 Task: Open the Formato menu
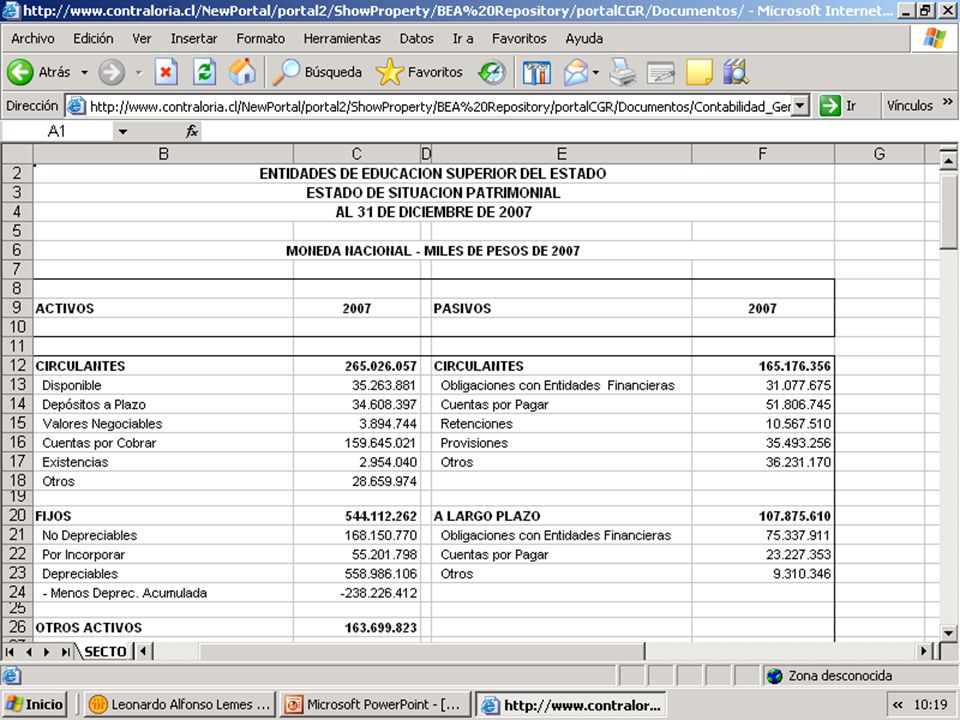261,39
